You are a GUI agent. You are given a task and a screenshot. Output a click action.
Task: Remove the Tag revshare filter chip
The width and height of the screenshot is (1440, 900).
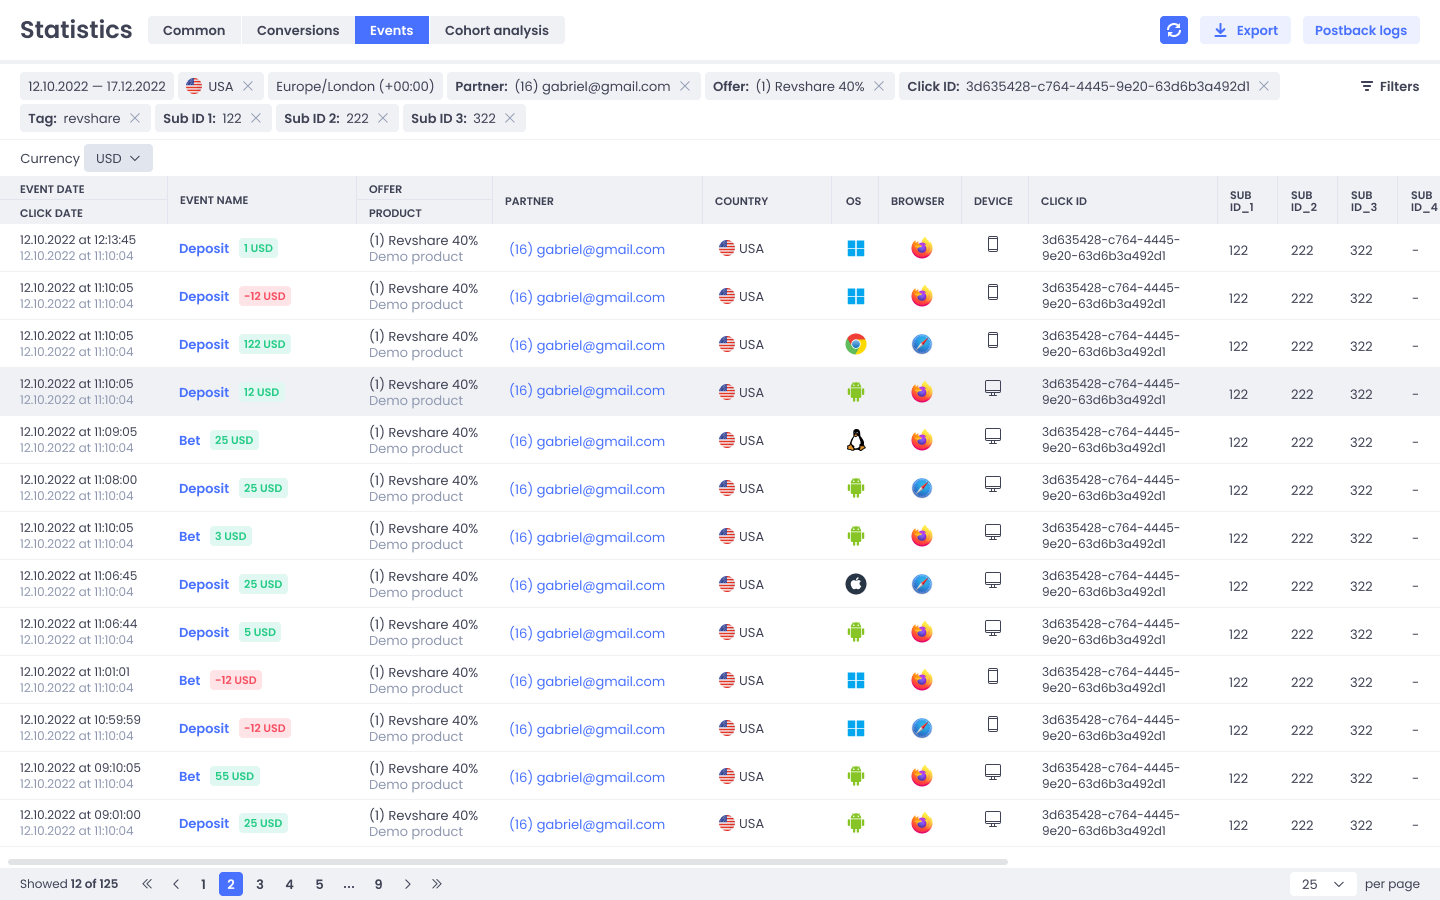pyautogui.click(x=135, y=118)
